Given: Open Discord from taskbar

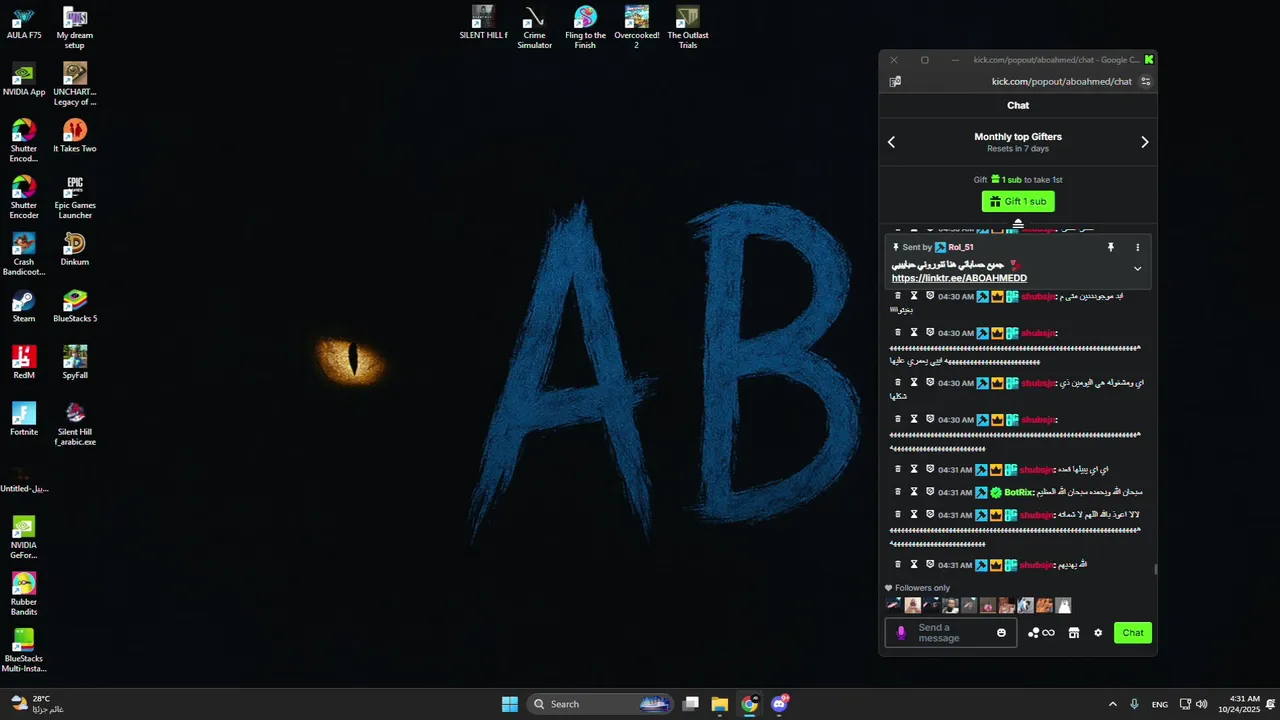Looking at the screenshot, I should (x=780, y=704).
